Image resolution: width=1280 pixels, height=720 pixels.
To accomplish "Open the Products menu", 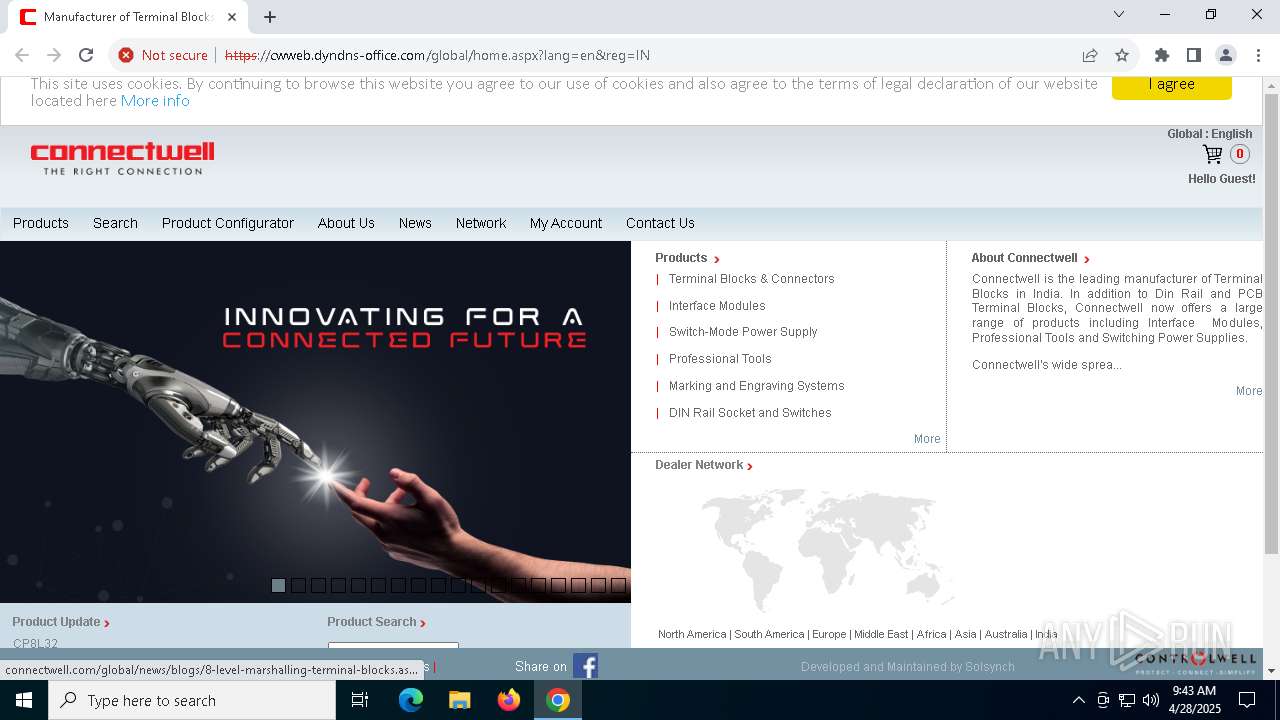I will (41, 223).
